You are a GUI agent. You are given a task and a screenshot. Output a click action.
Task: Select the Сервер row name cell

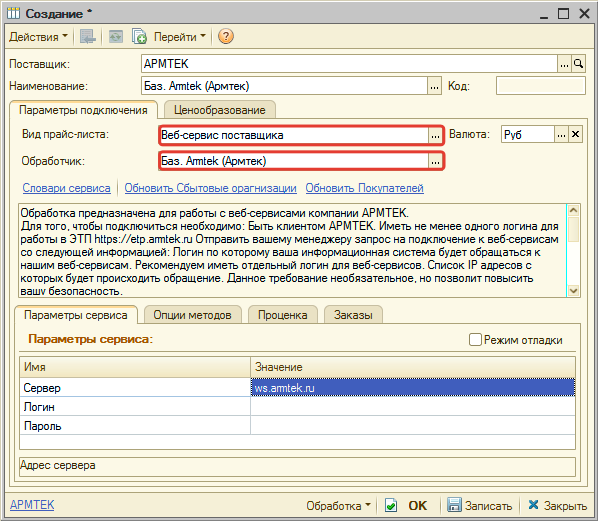(x=135, y=388)
